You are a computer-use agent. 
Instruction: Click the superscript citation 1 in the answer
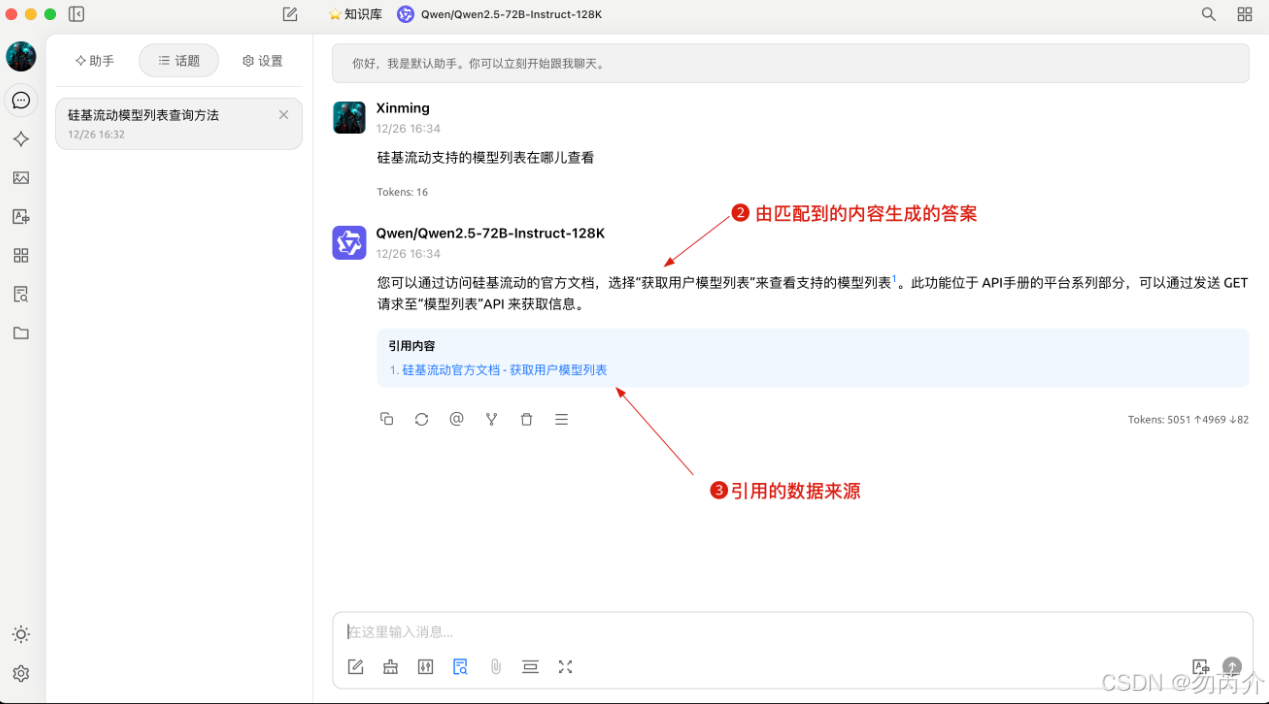coord(894,279)
